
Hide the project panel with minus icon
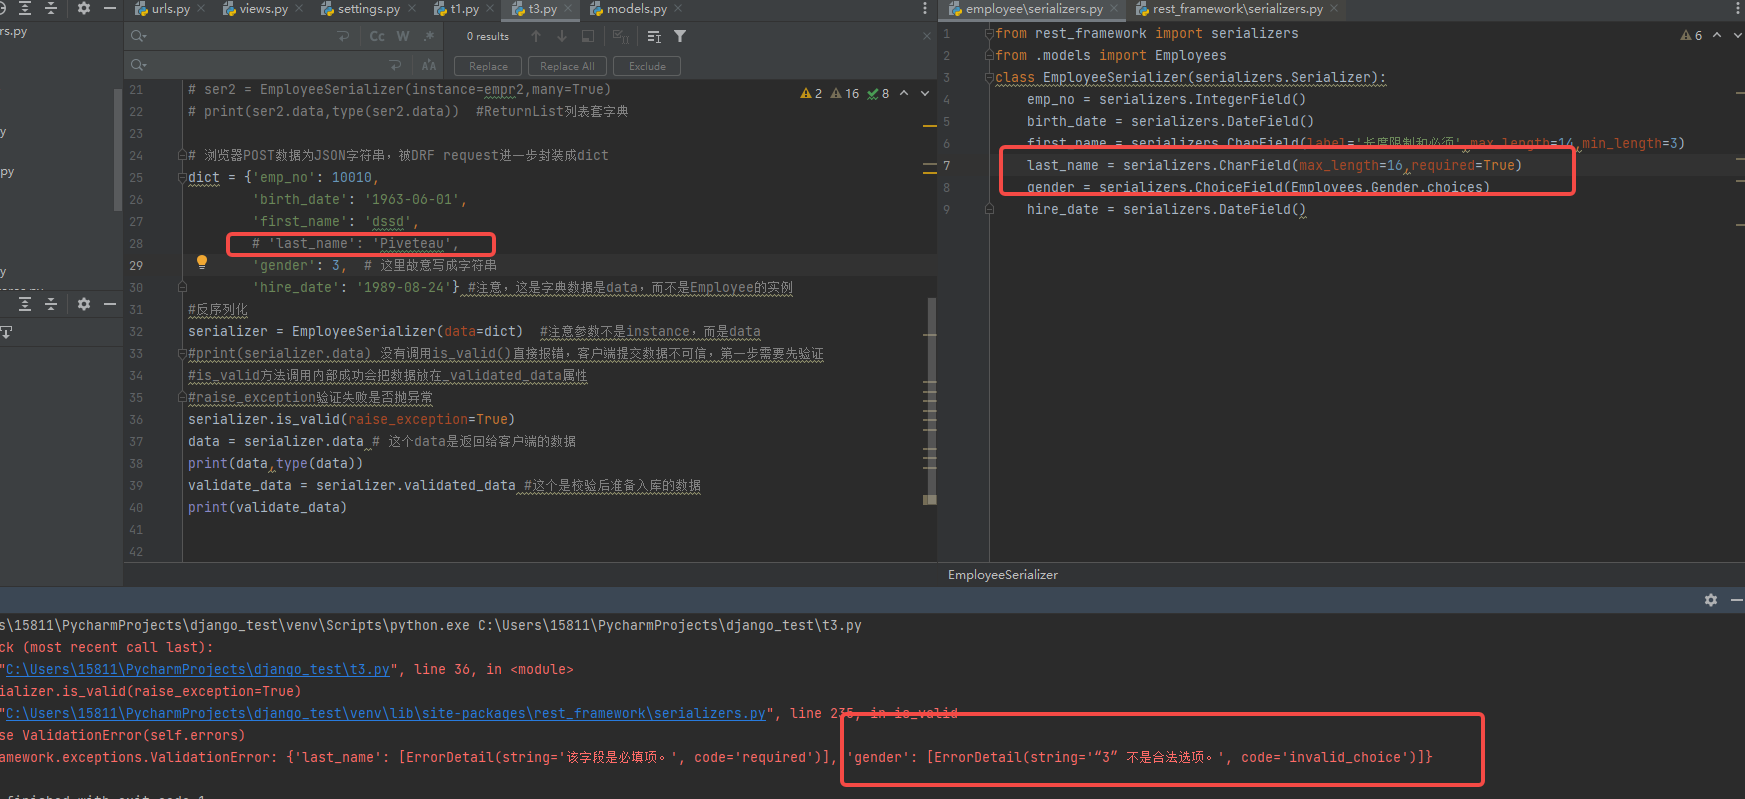click(110, 8)
